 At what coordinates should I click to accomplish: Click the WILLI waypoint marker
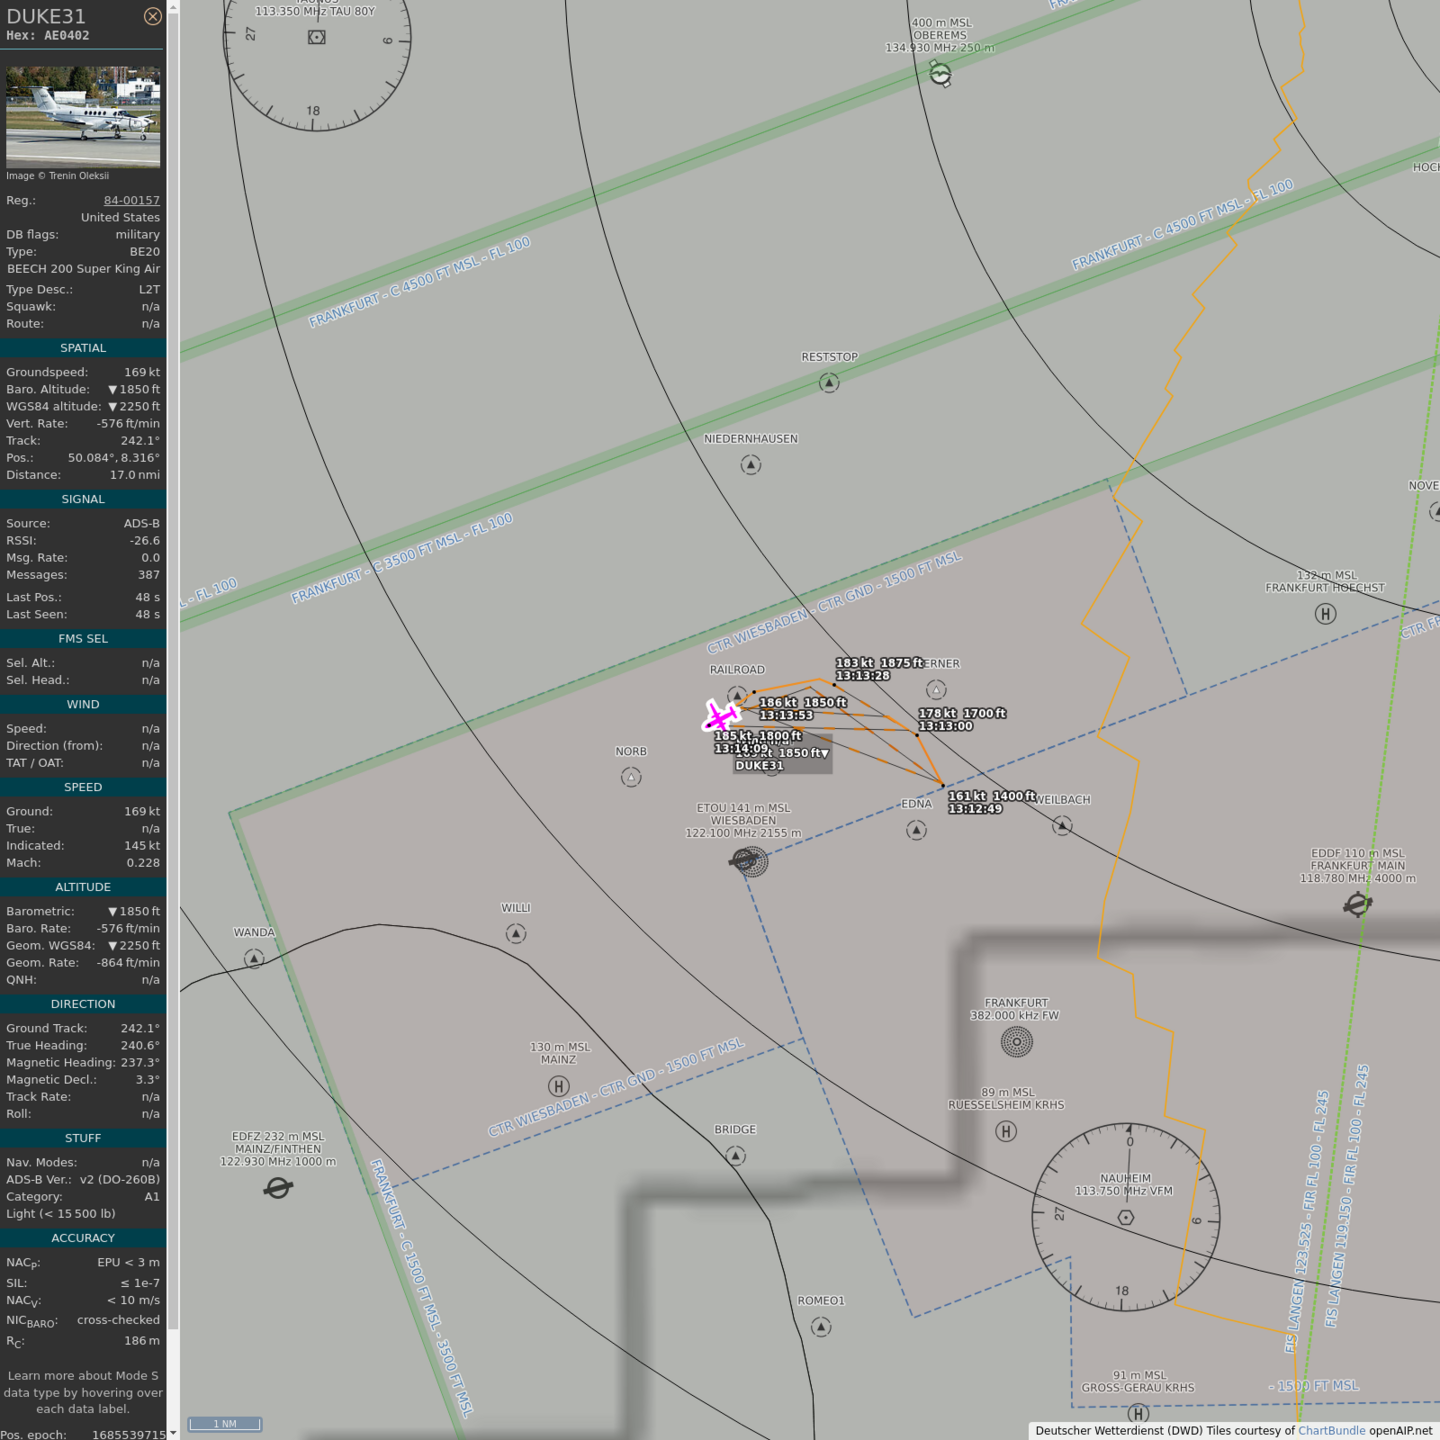[x=516, y=934]
